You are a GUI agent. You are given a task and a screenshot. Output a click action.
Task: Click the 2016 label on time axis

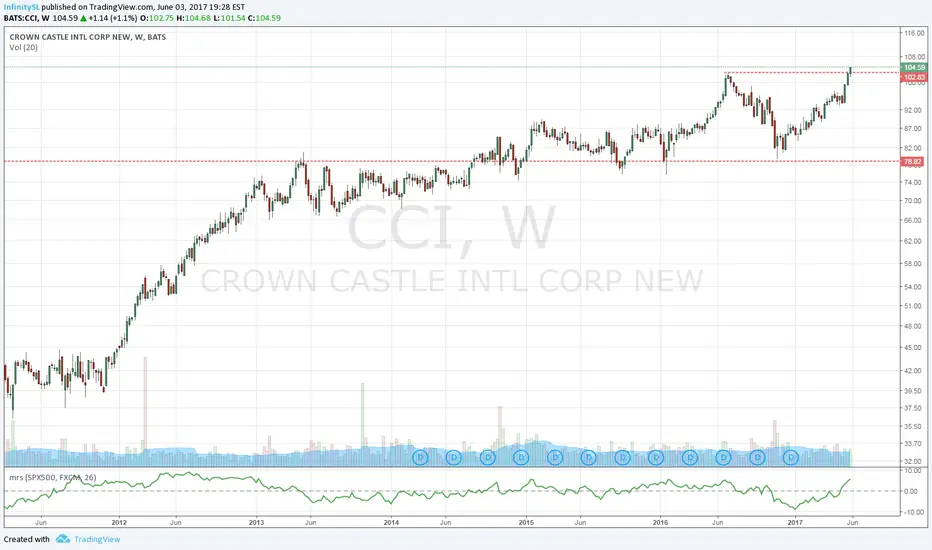pyautogui.click(x=660, y=523)
